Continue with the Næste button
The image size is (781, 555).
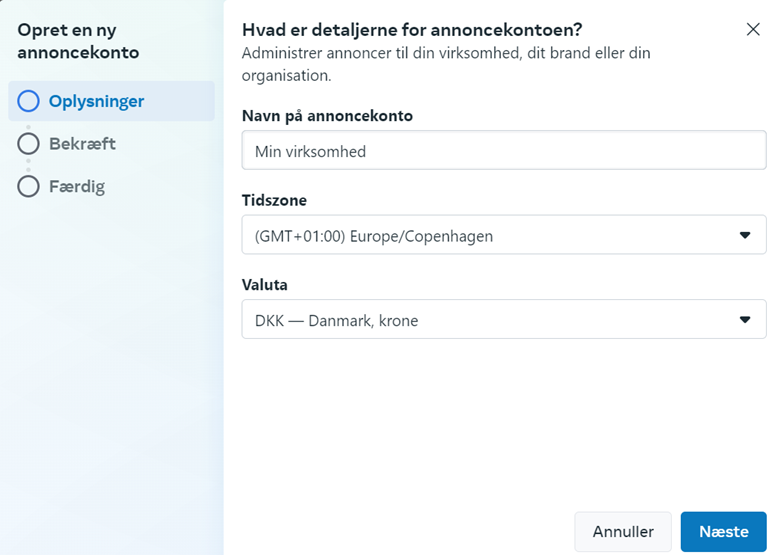(x=723, y=531)
